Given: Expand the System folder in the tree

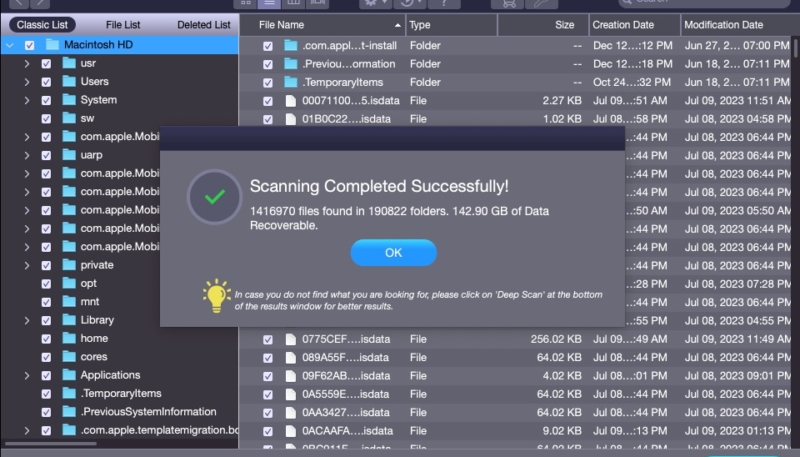Looking at the screenshot, I should [27, 100].
